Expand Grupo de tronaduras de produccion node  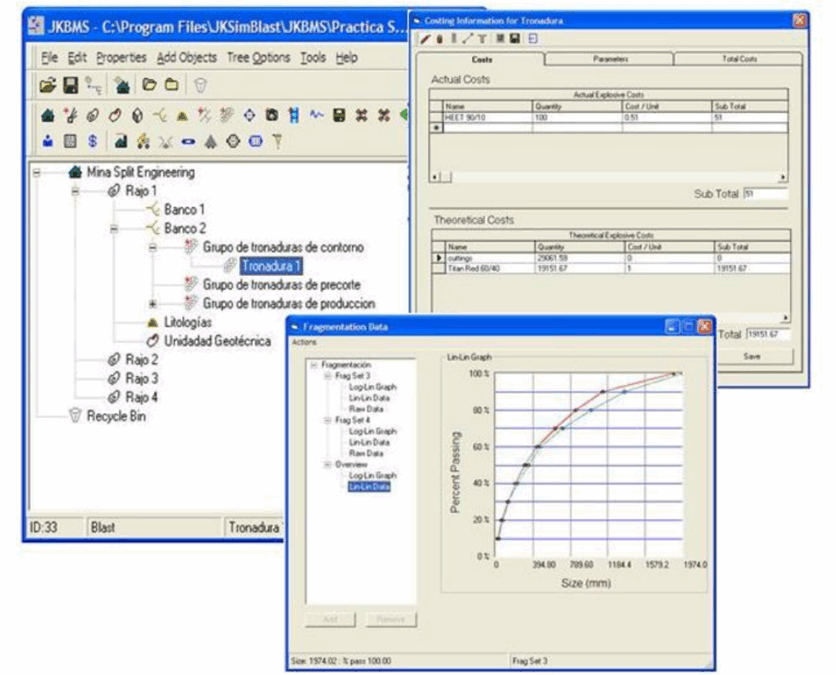tap(152, 303)
